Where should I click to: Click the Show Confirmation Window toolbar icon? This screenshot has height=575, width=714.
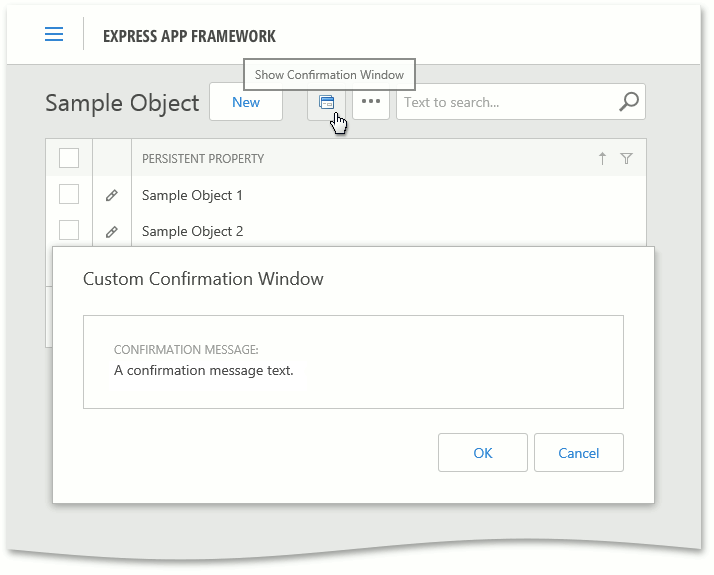[x=326, y=102]
